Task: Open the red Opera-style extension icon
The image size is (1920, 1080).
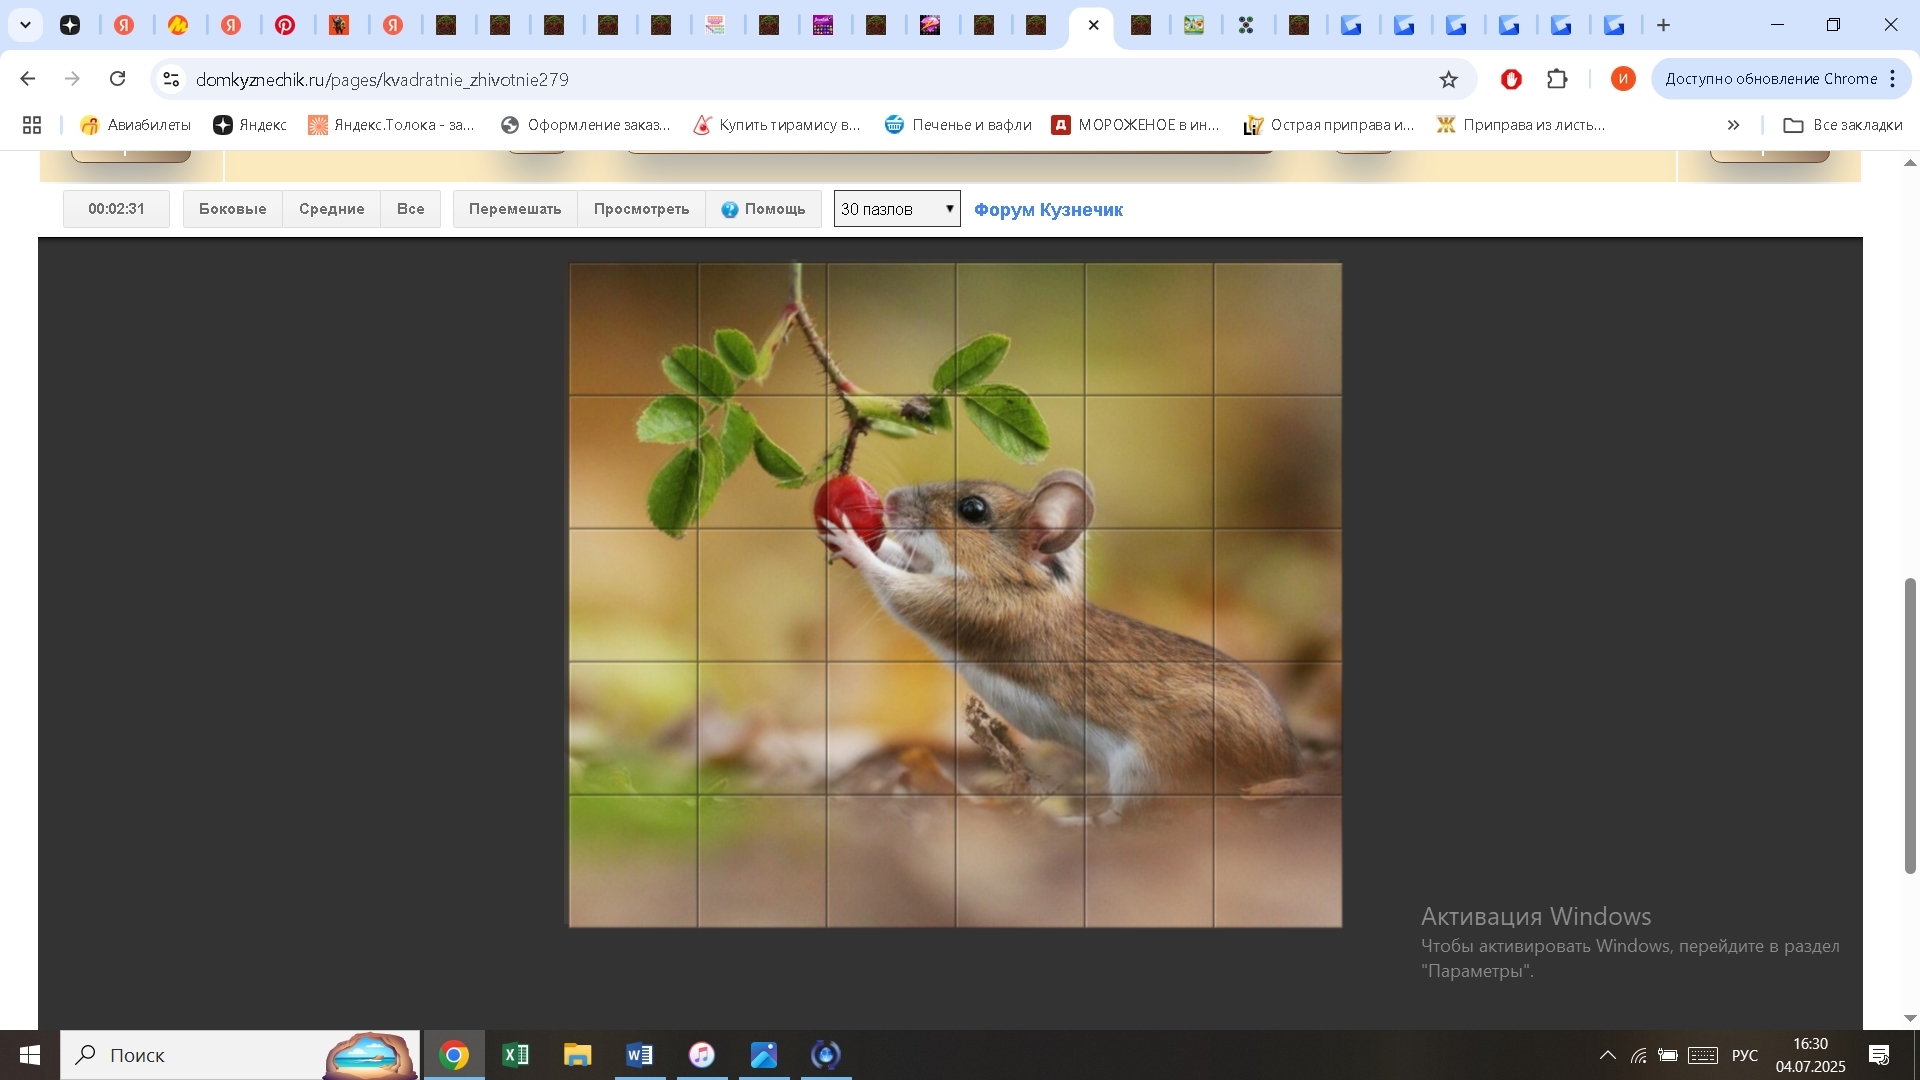Action: (x=1511, y=79)
